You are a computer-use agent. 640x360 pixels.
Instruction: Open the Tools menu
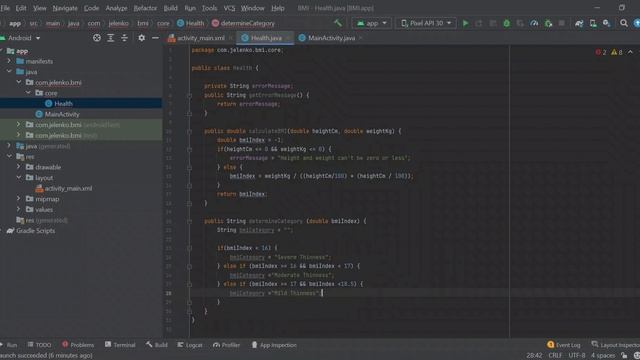tap(209, 8)
